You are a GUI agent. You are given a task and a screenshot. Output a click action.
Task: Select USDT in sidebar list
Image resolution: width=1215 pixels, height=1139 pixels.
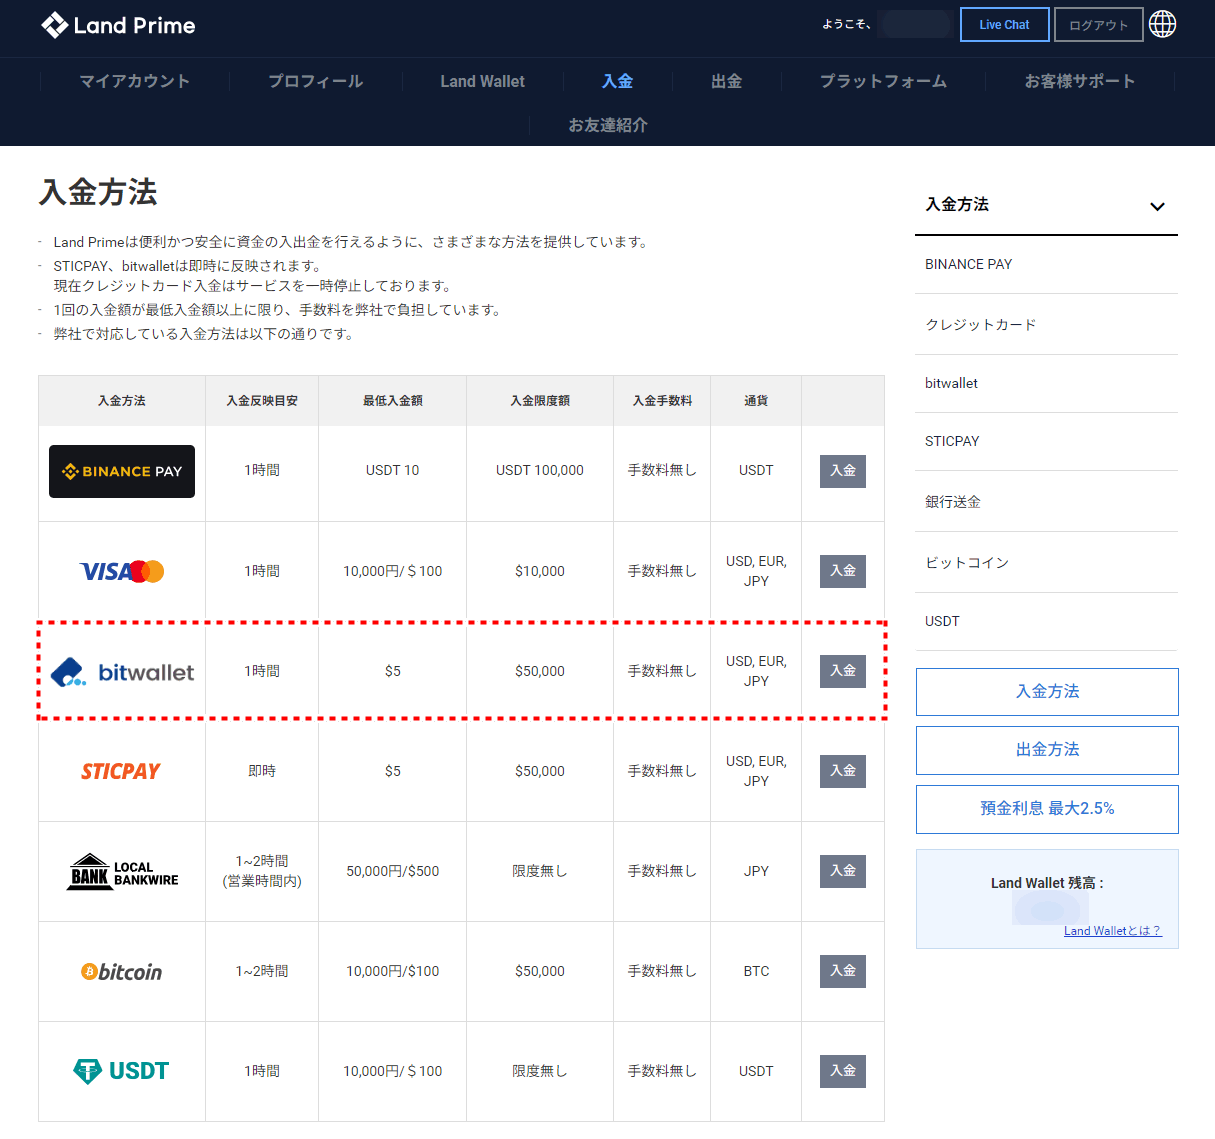pos(1046,621)
